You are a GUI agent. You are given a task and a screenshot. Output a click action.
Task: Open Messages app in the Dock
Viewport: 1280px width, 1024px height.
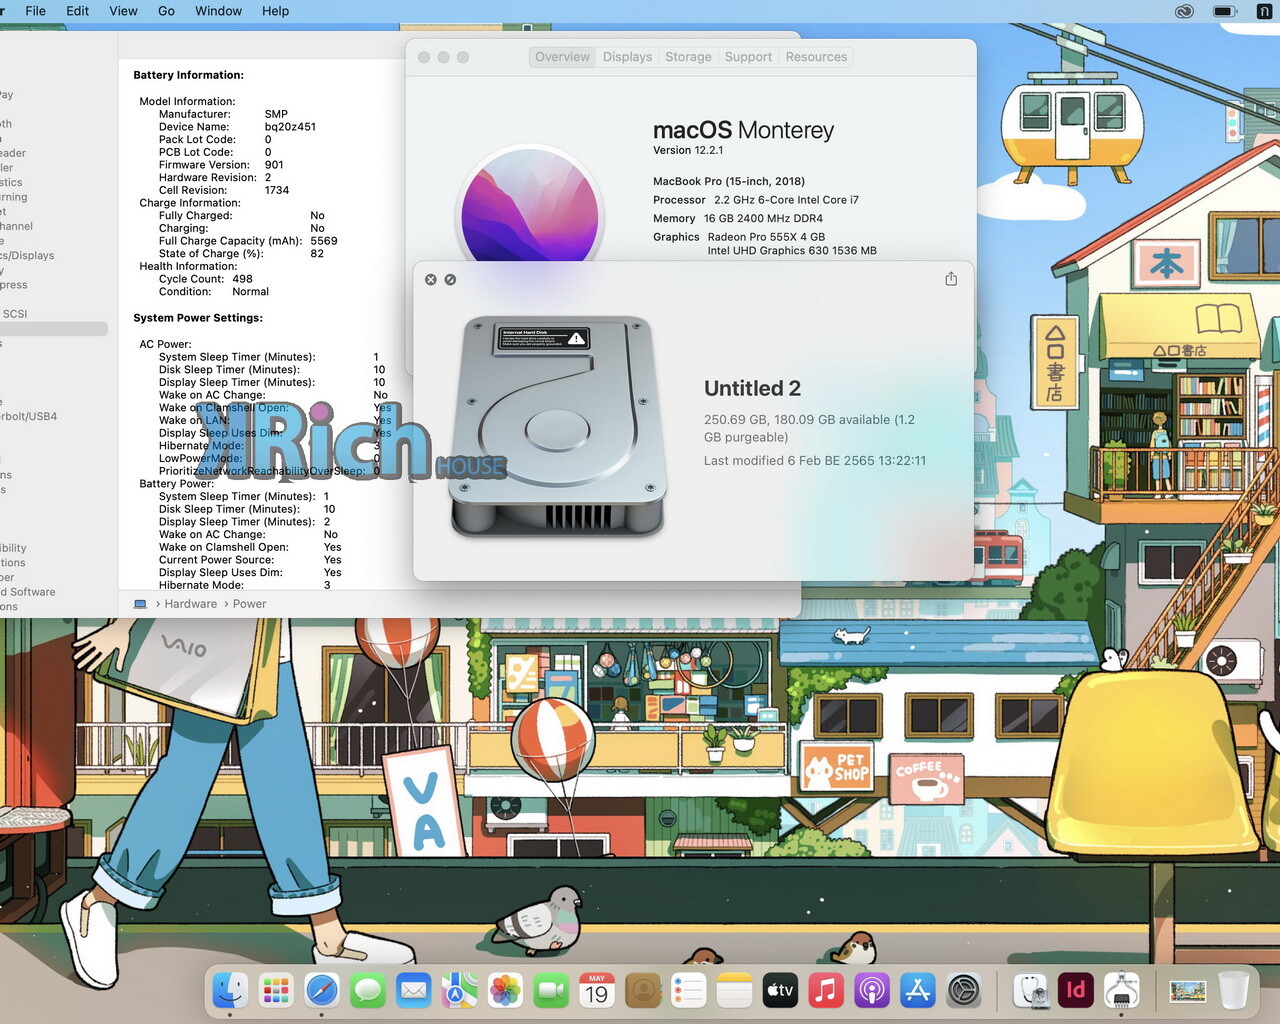click(x=368, y=991)
